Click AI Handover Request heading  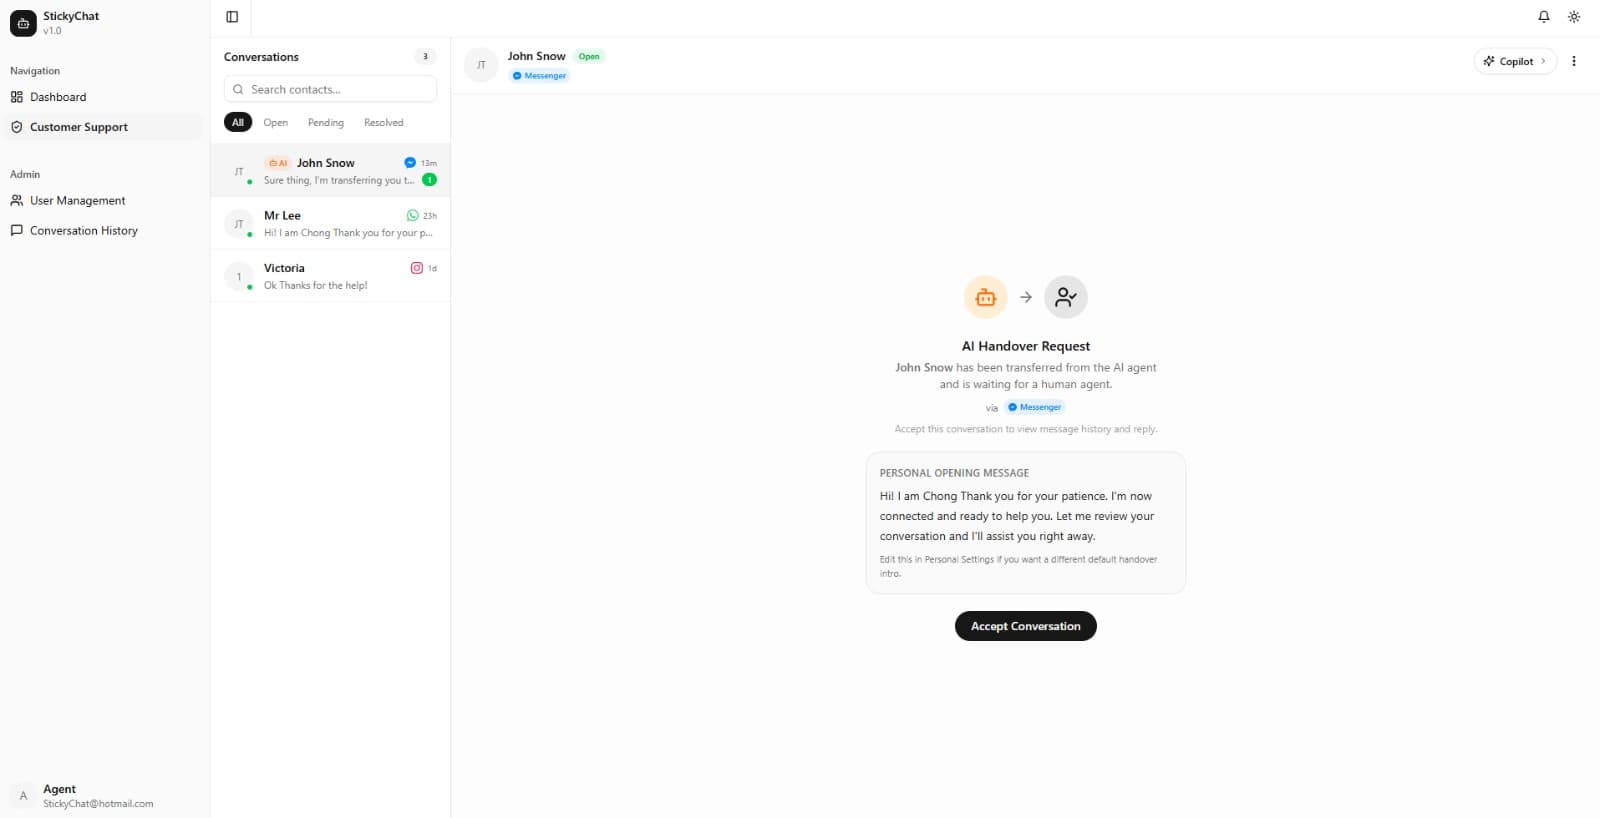click(1026, 346)
